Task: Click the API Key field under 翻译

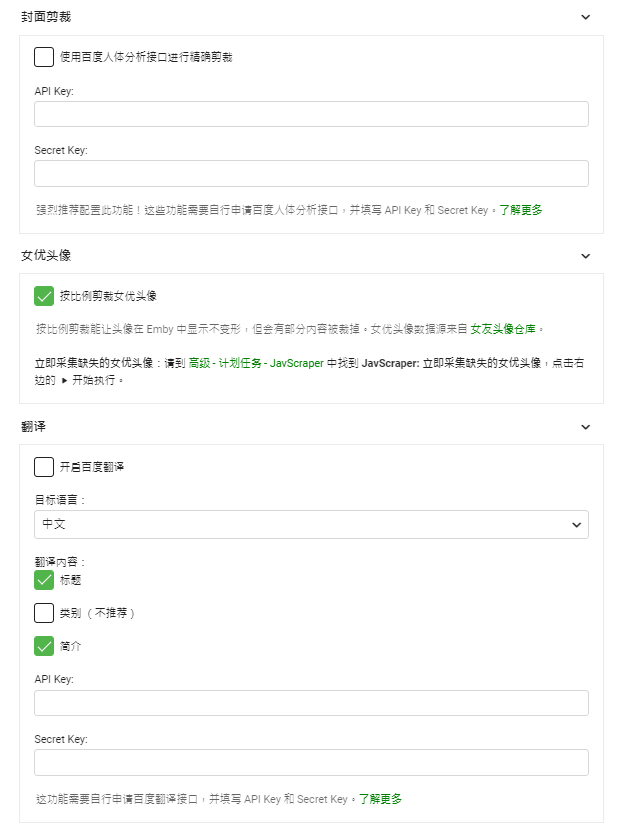Action: pos(310,703)
